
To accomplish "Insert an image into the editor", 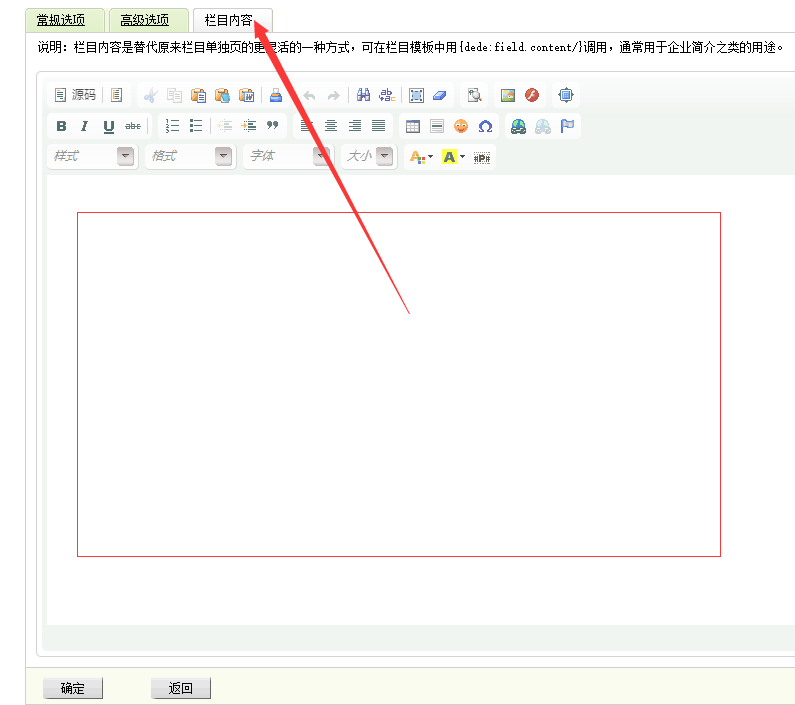I will [x=508, y=96].
